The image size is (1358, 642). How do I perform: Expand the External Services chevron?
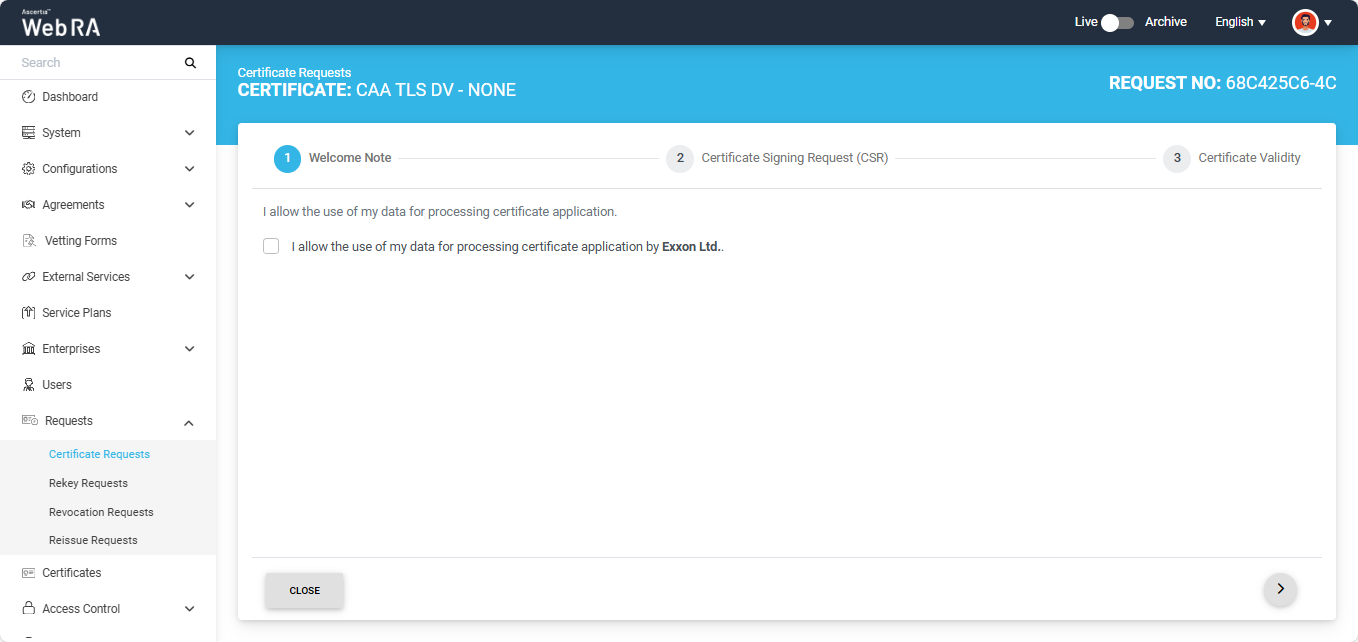tap(190, 277)
